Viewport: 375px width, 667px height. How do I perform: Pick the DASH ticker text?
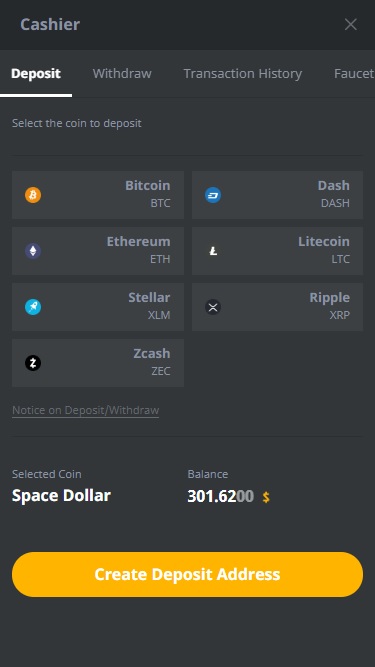click(335, 203)
